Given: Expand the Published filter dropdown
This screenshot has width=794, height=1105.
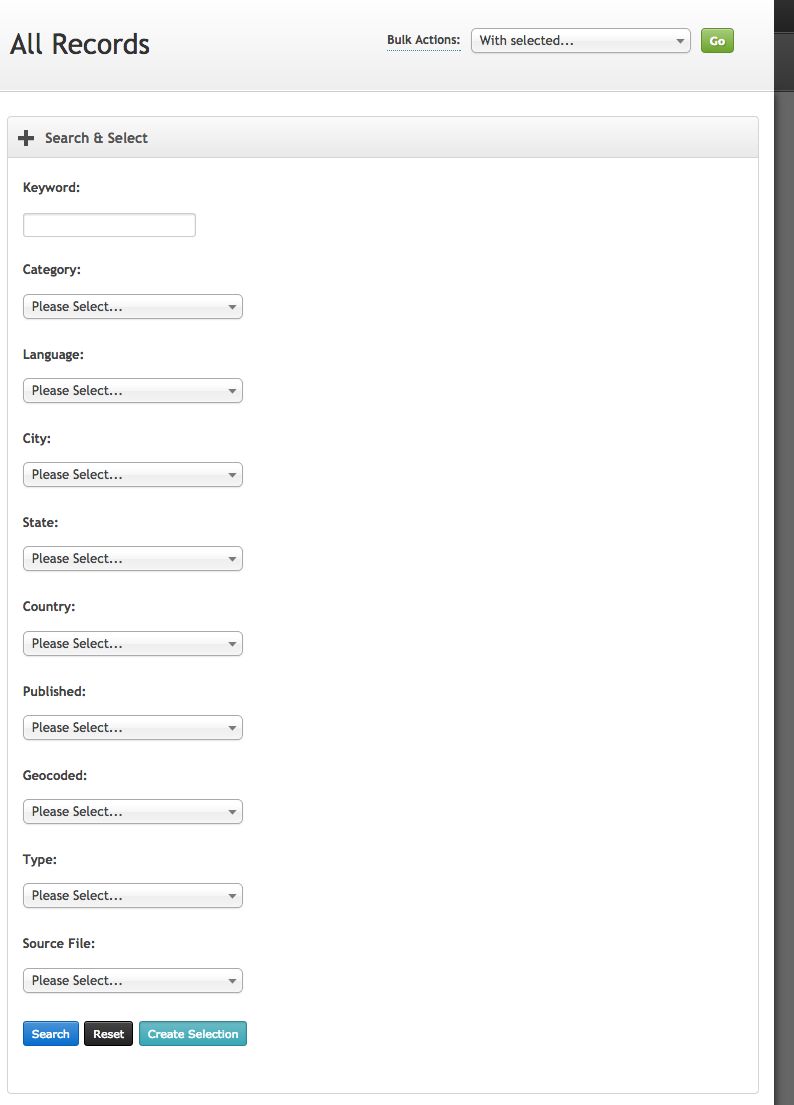Looking at the screenshot, I should click(132, 727).
